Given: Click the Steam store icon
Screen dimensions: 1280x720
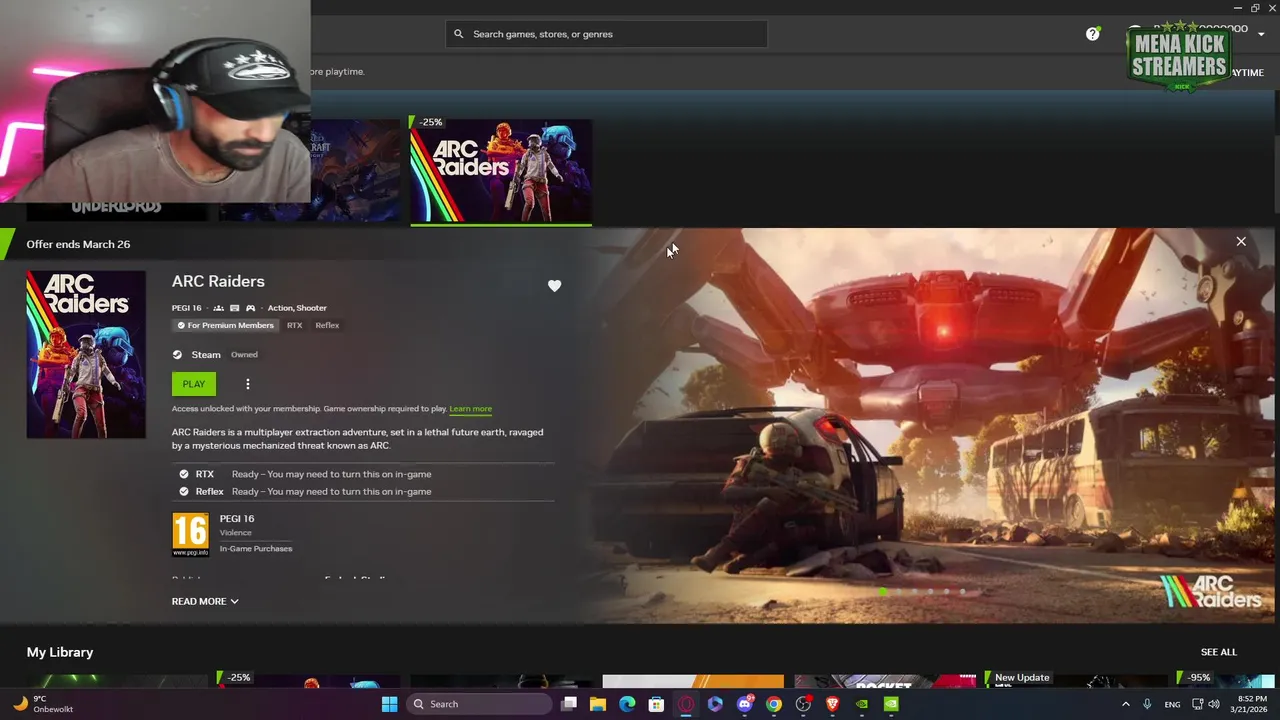Looking at the screenshot, I should click(x=177, y=355).
